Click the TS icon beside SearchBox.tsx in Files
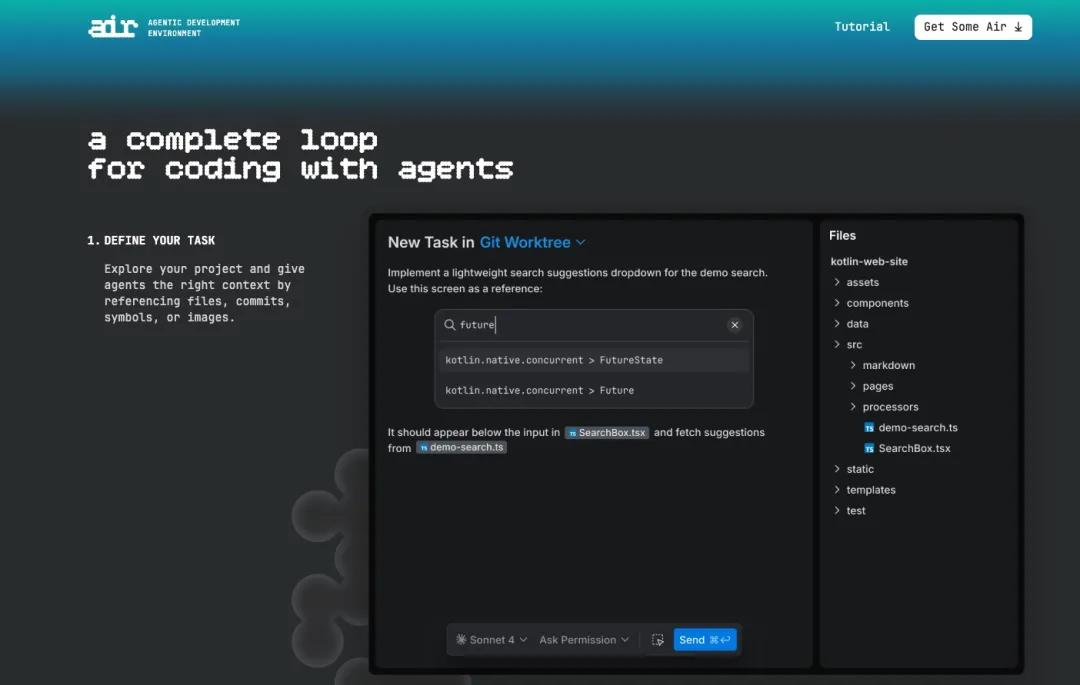The width and height of the screenshot is (1080, 685). coord(868,448)
